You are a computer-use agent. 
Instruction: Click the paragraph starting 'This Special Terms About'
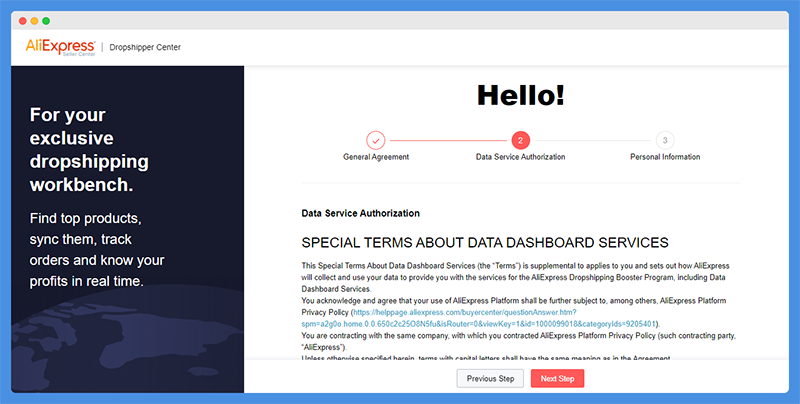(515, 277)
